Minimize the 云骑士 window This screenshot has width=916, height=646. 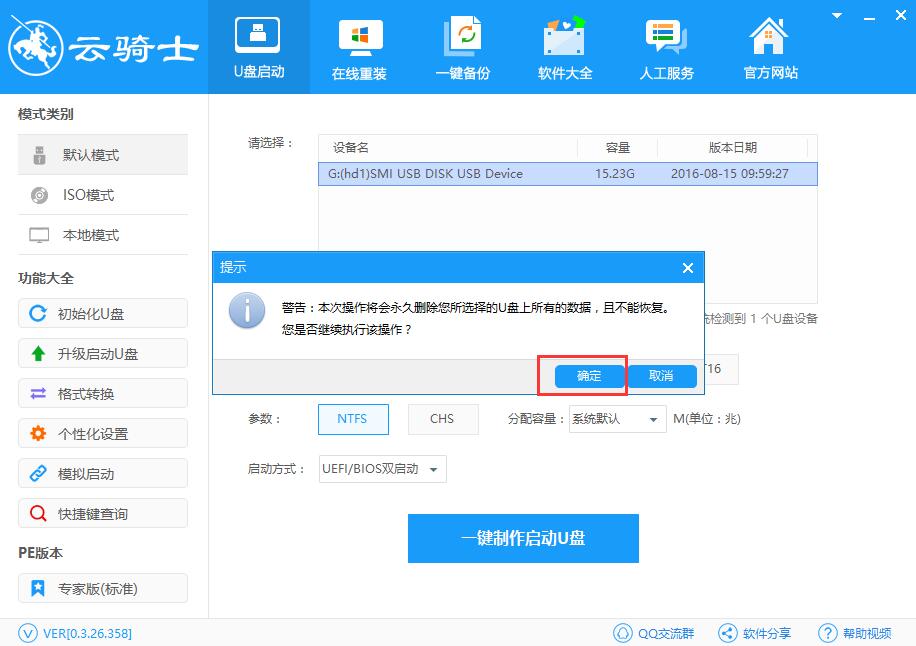(x=869, y=18)
